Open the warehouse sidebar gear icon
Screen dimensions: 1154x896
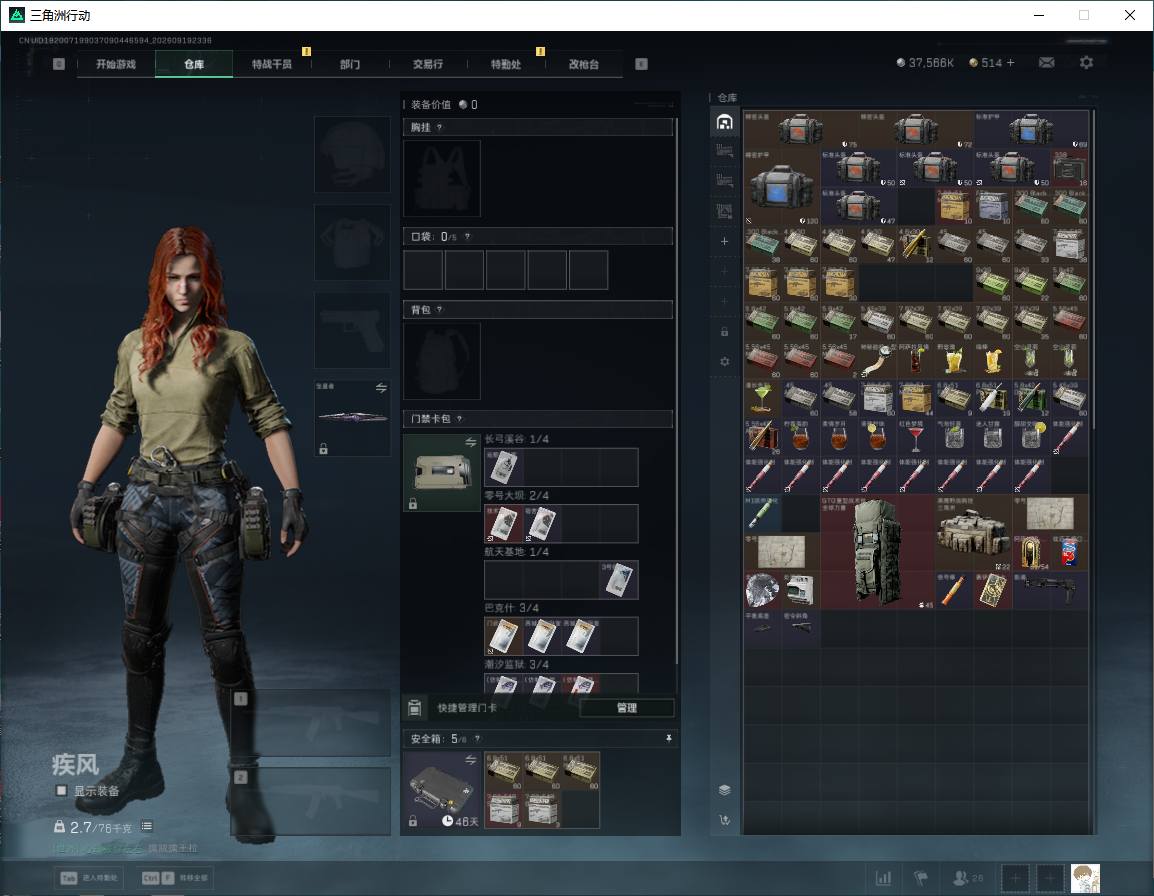pyautogui.click(x=724, y=361)
